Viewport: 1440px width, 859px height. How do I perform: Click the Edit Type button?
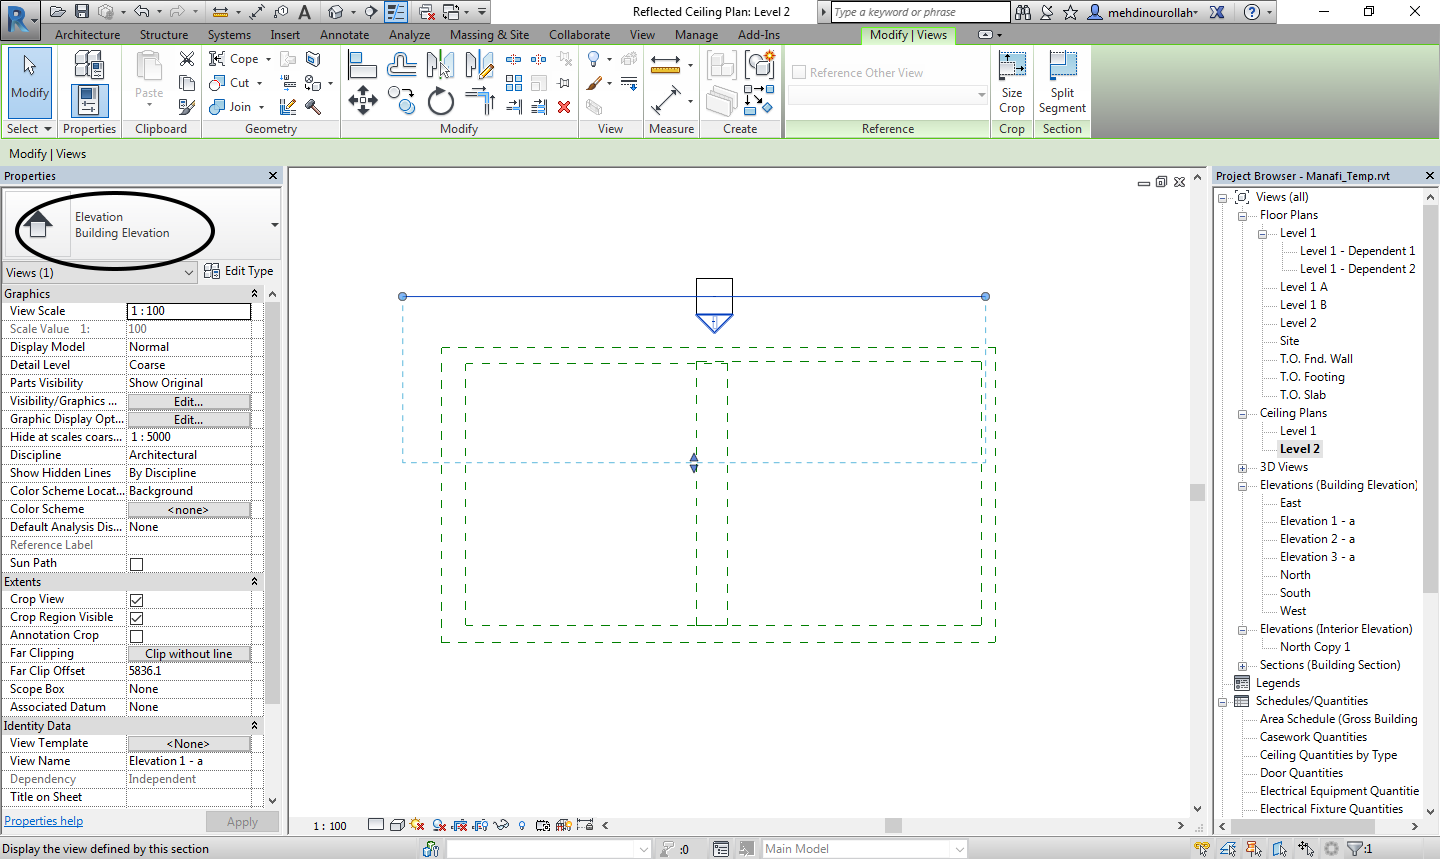pos(238,271)
